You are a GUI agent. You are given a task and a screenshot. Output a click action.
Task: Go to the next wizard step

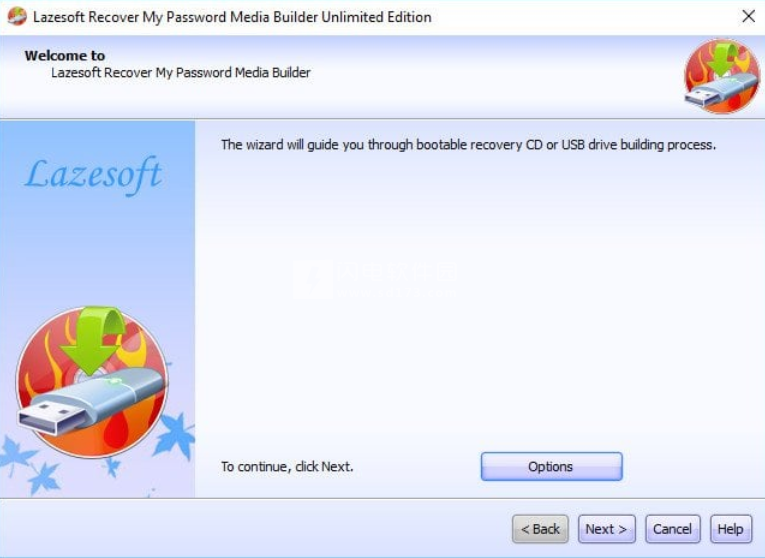click(x=606, y=529)
